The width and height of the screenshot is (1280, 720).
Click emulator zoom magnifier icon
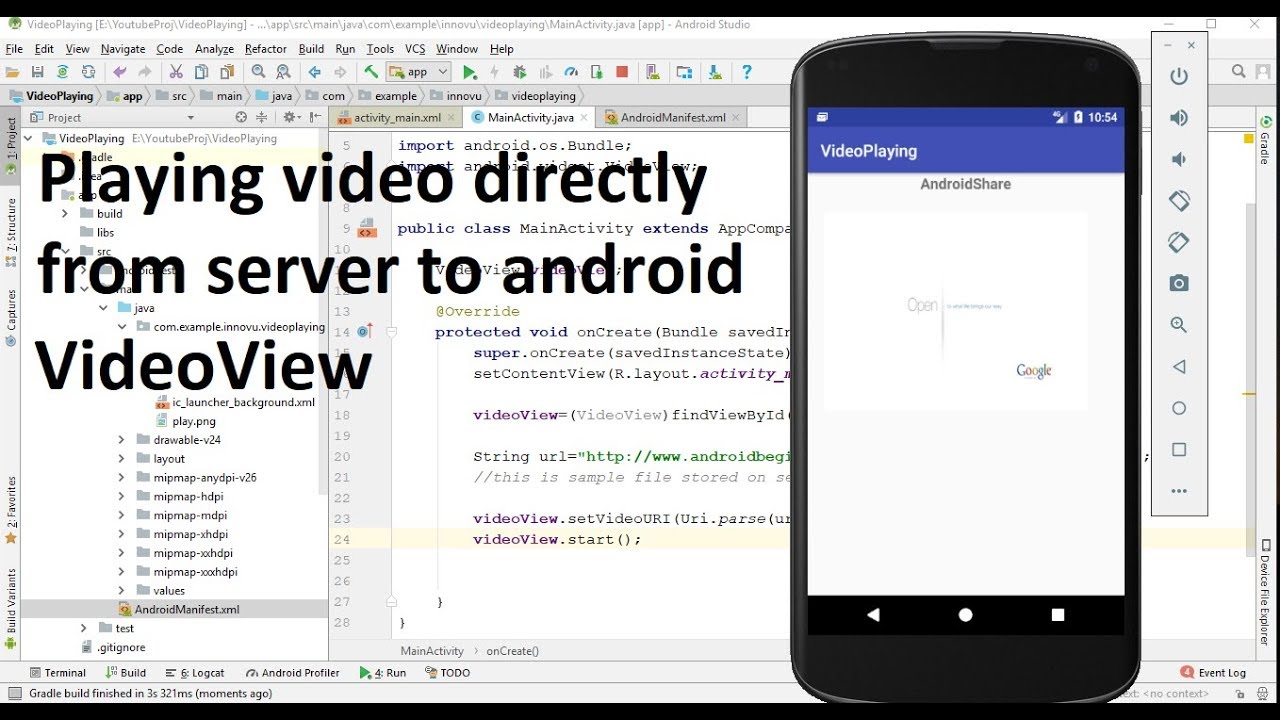pyautogui.click(x=1179, y=325)
